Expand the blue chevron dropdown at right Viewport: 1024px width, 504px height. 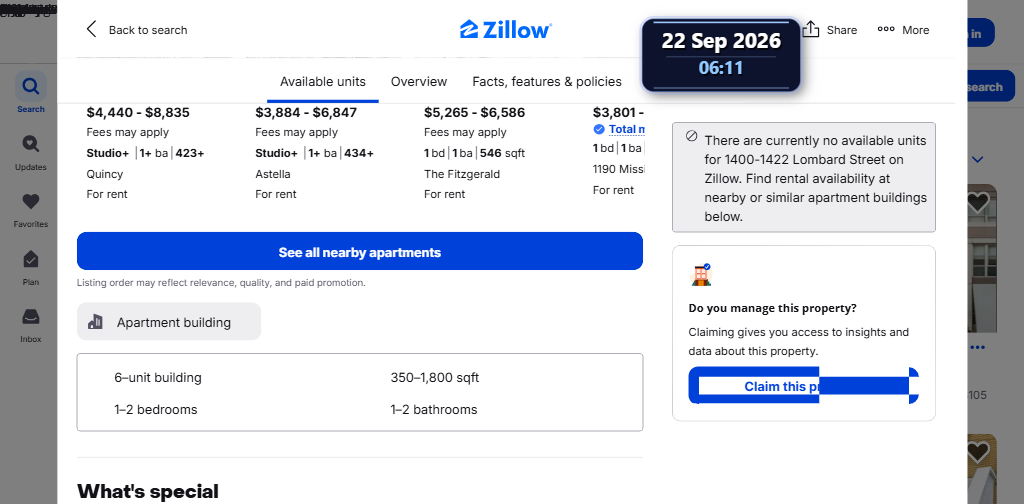[978, 159]
